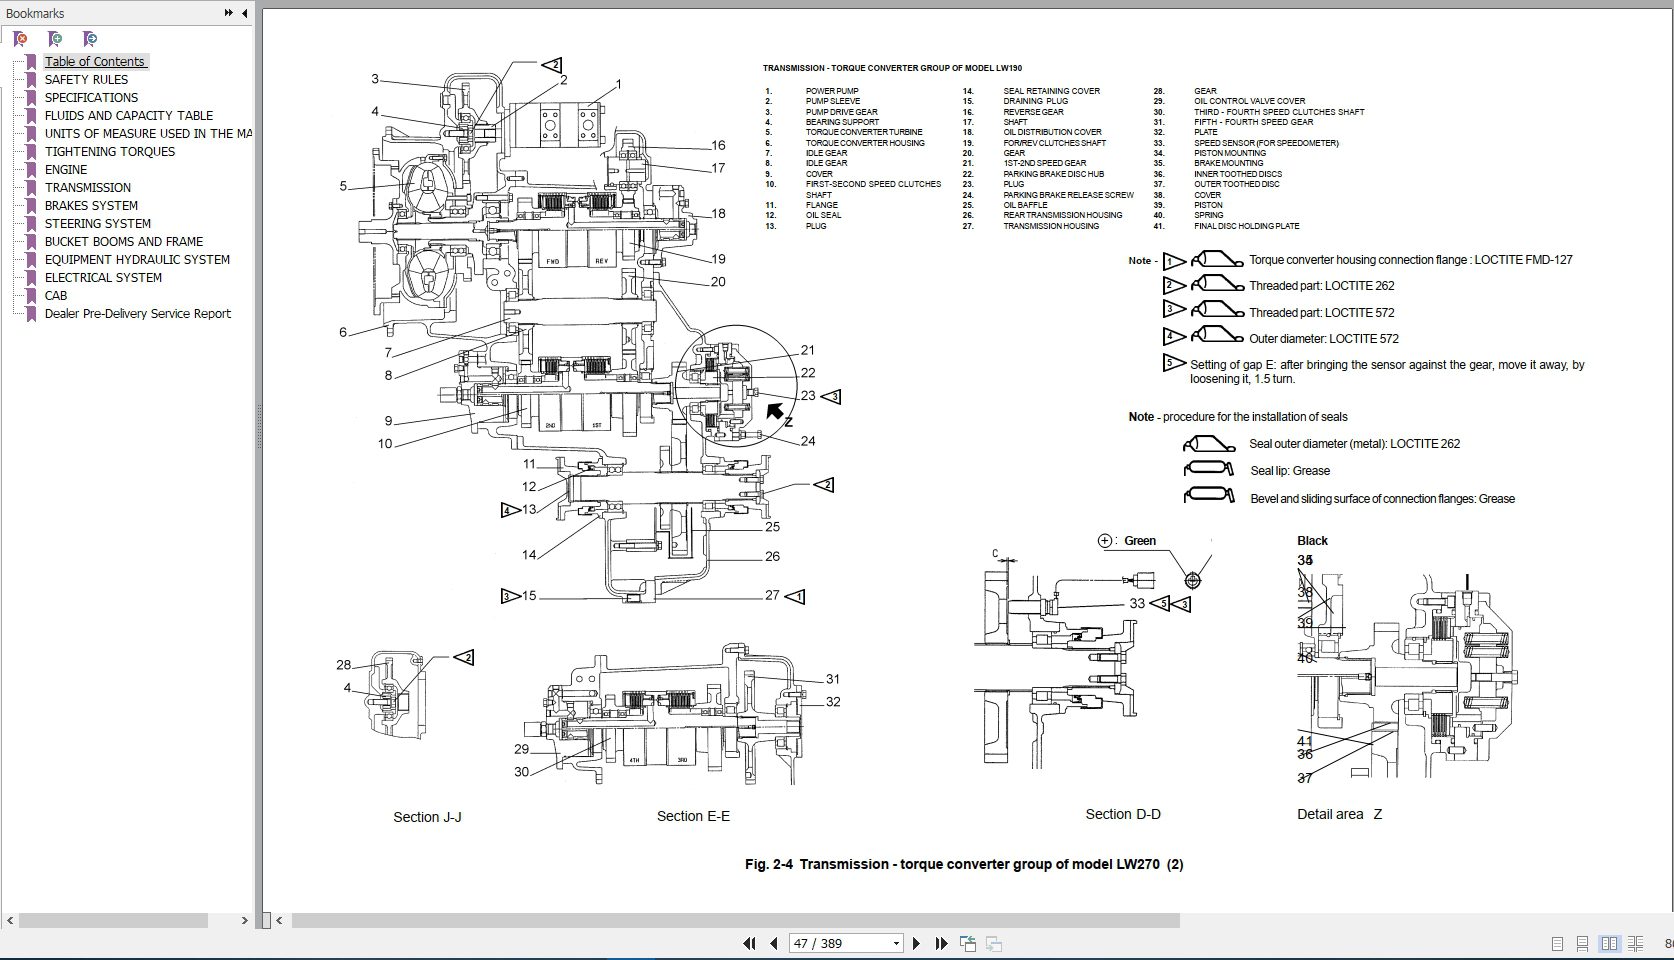Advance to next page arrow
This screenshot has width=1674, height=960.
pyautogui.click(x=917, y=943)
